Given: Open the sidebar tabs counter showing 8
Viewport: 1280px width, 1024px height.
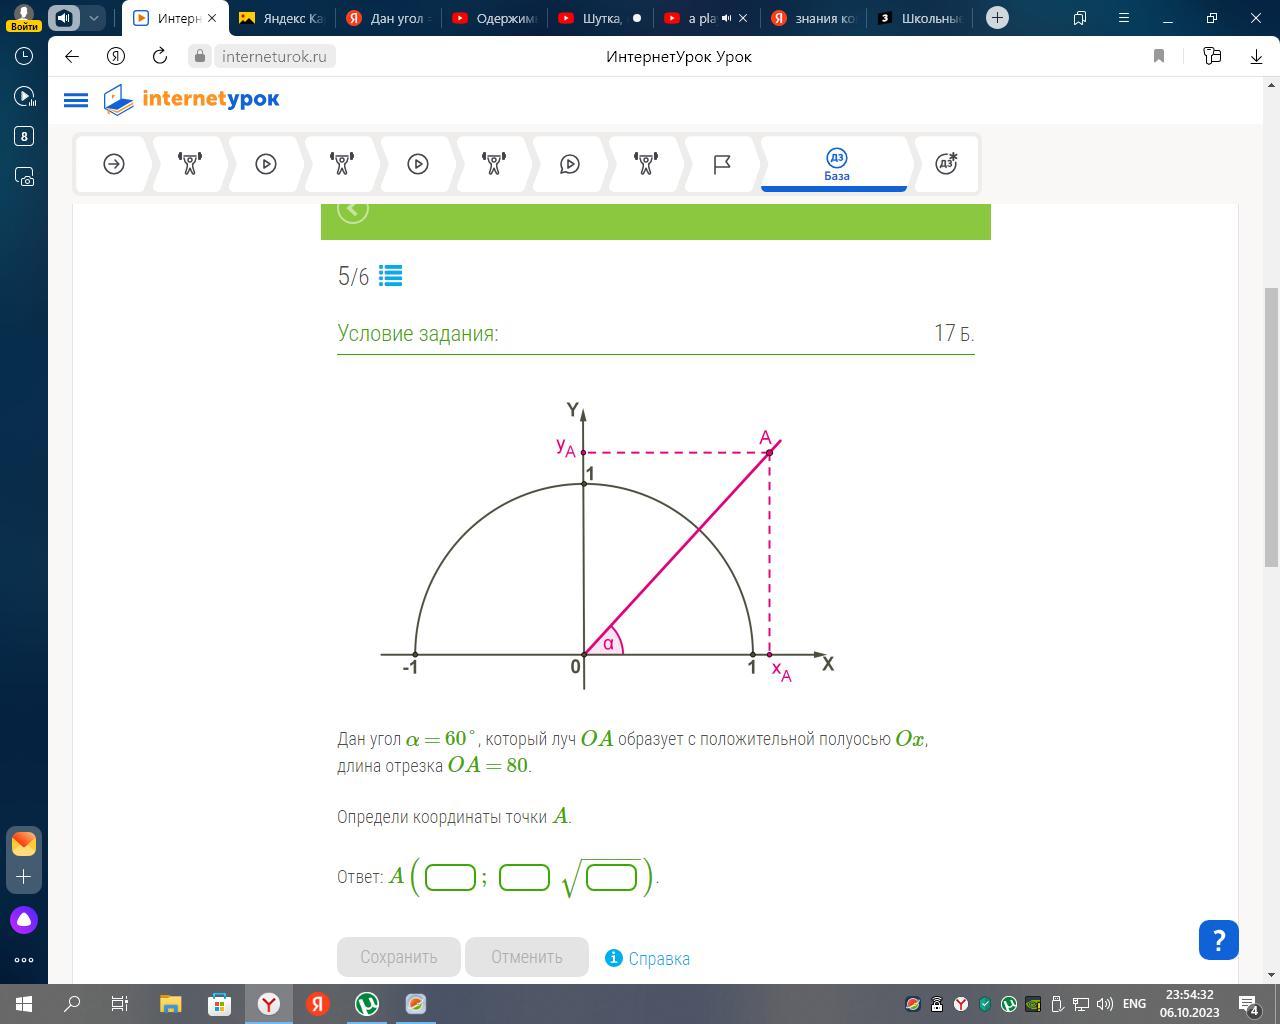Looking at the screenshot, I should tap(24, 136).
